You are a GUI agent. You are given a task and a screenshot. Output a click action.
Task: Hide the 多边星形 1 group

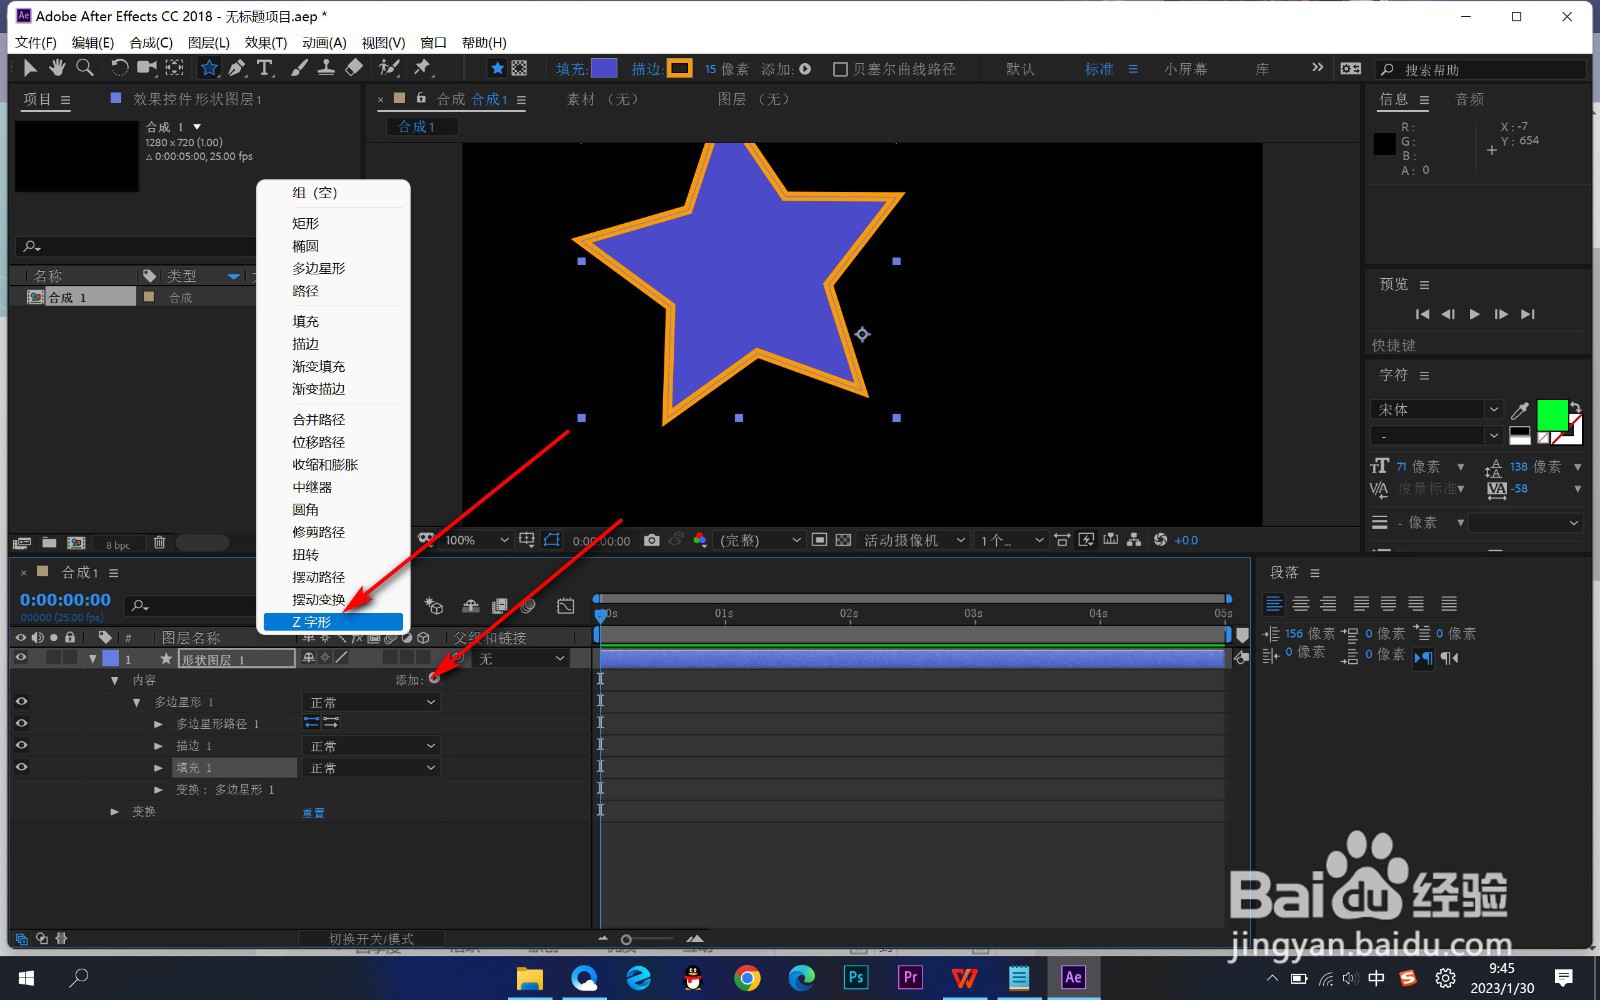tap(21, 702)
